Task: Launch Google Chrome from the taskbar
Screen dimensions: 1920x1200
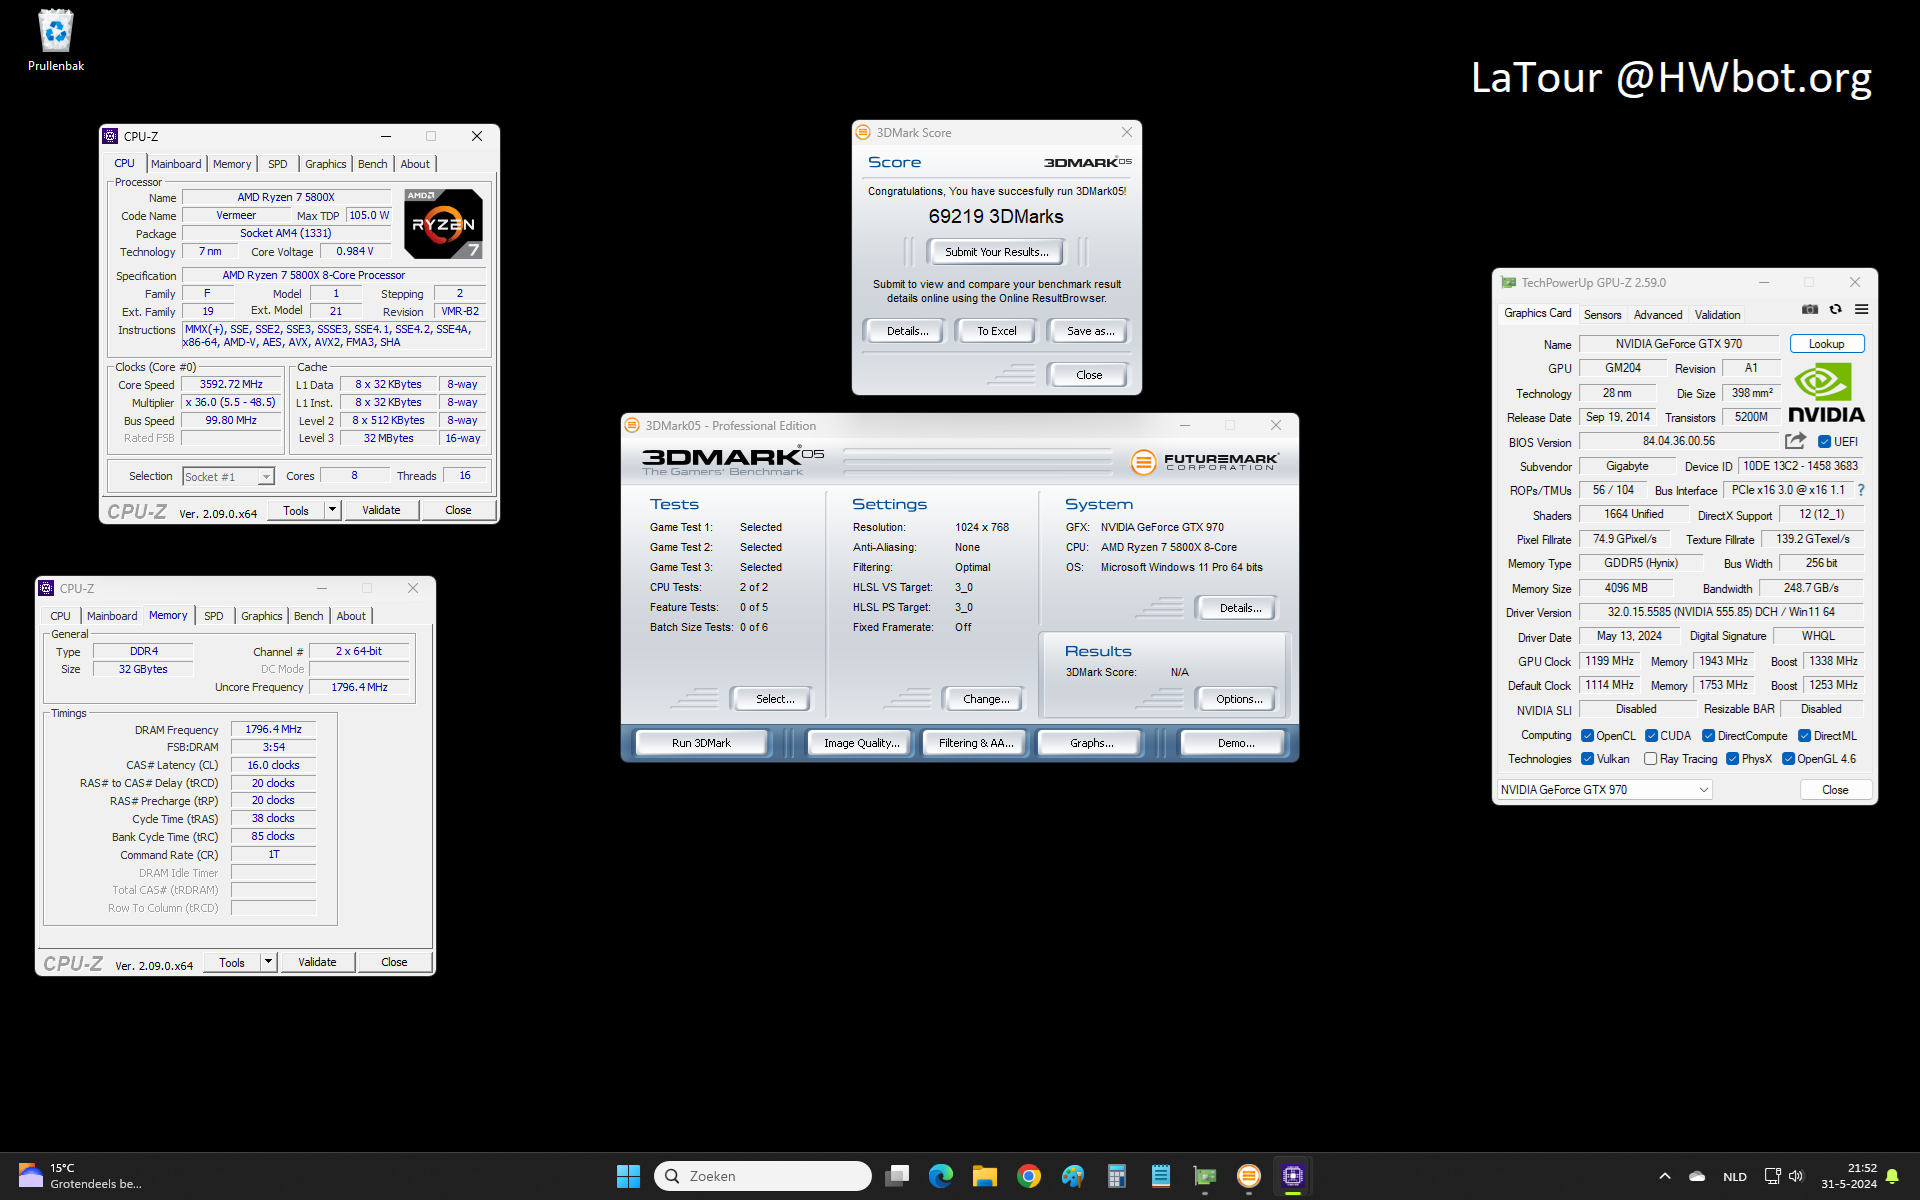Action: tap(1029, 1176)
